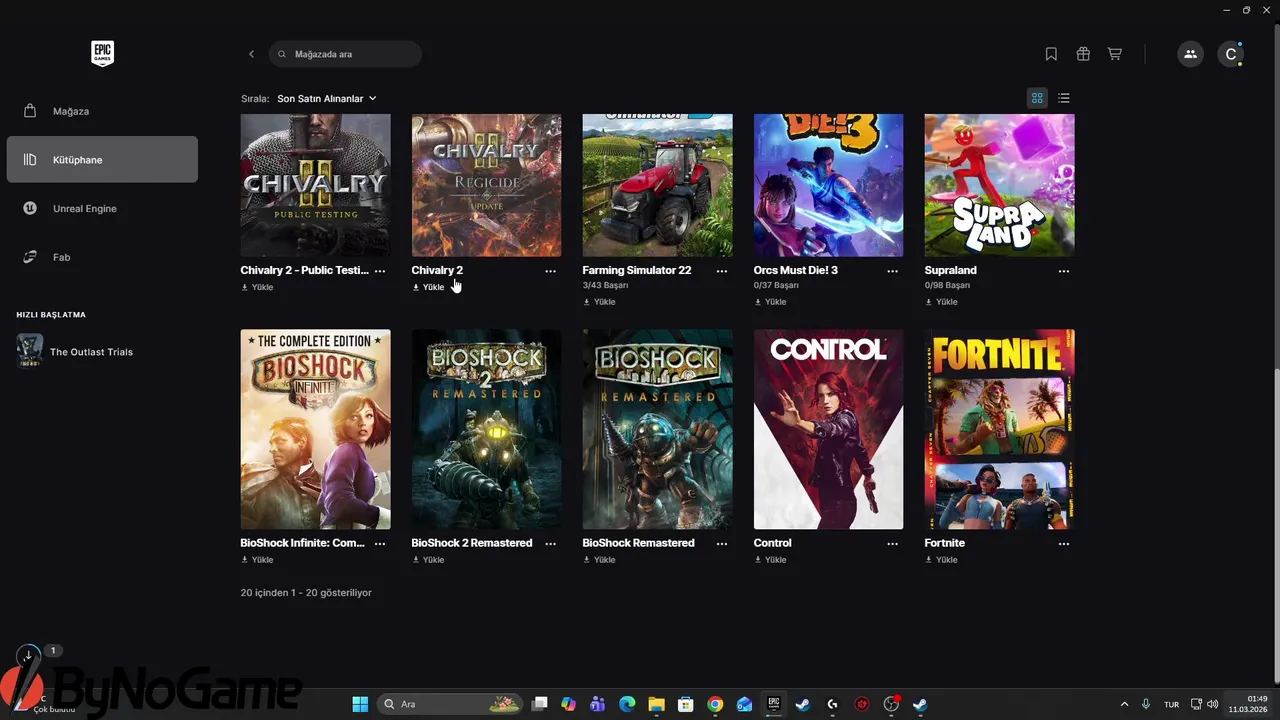Install BioShock Remastered with Yükle
The width and height of the screenshot is (1280, 720).
pos(599,560)
